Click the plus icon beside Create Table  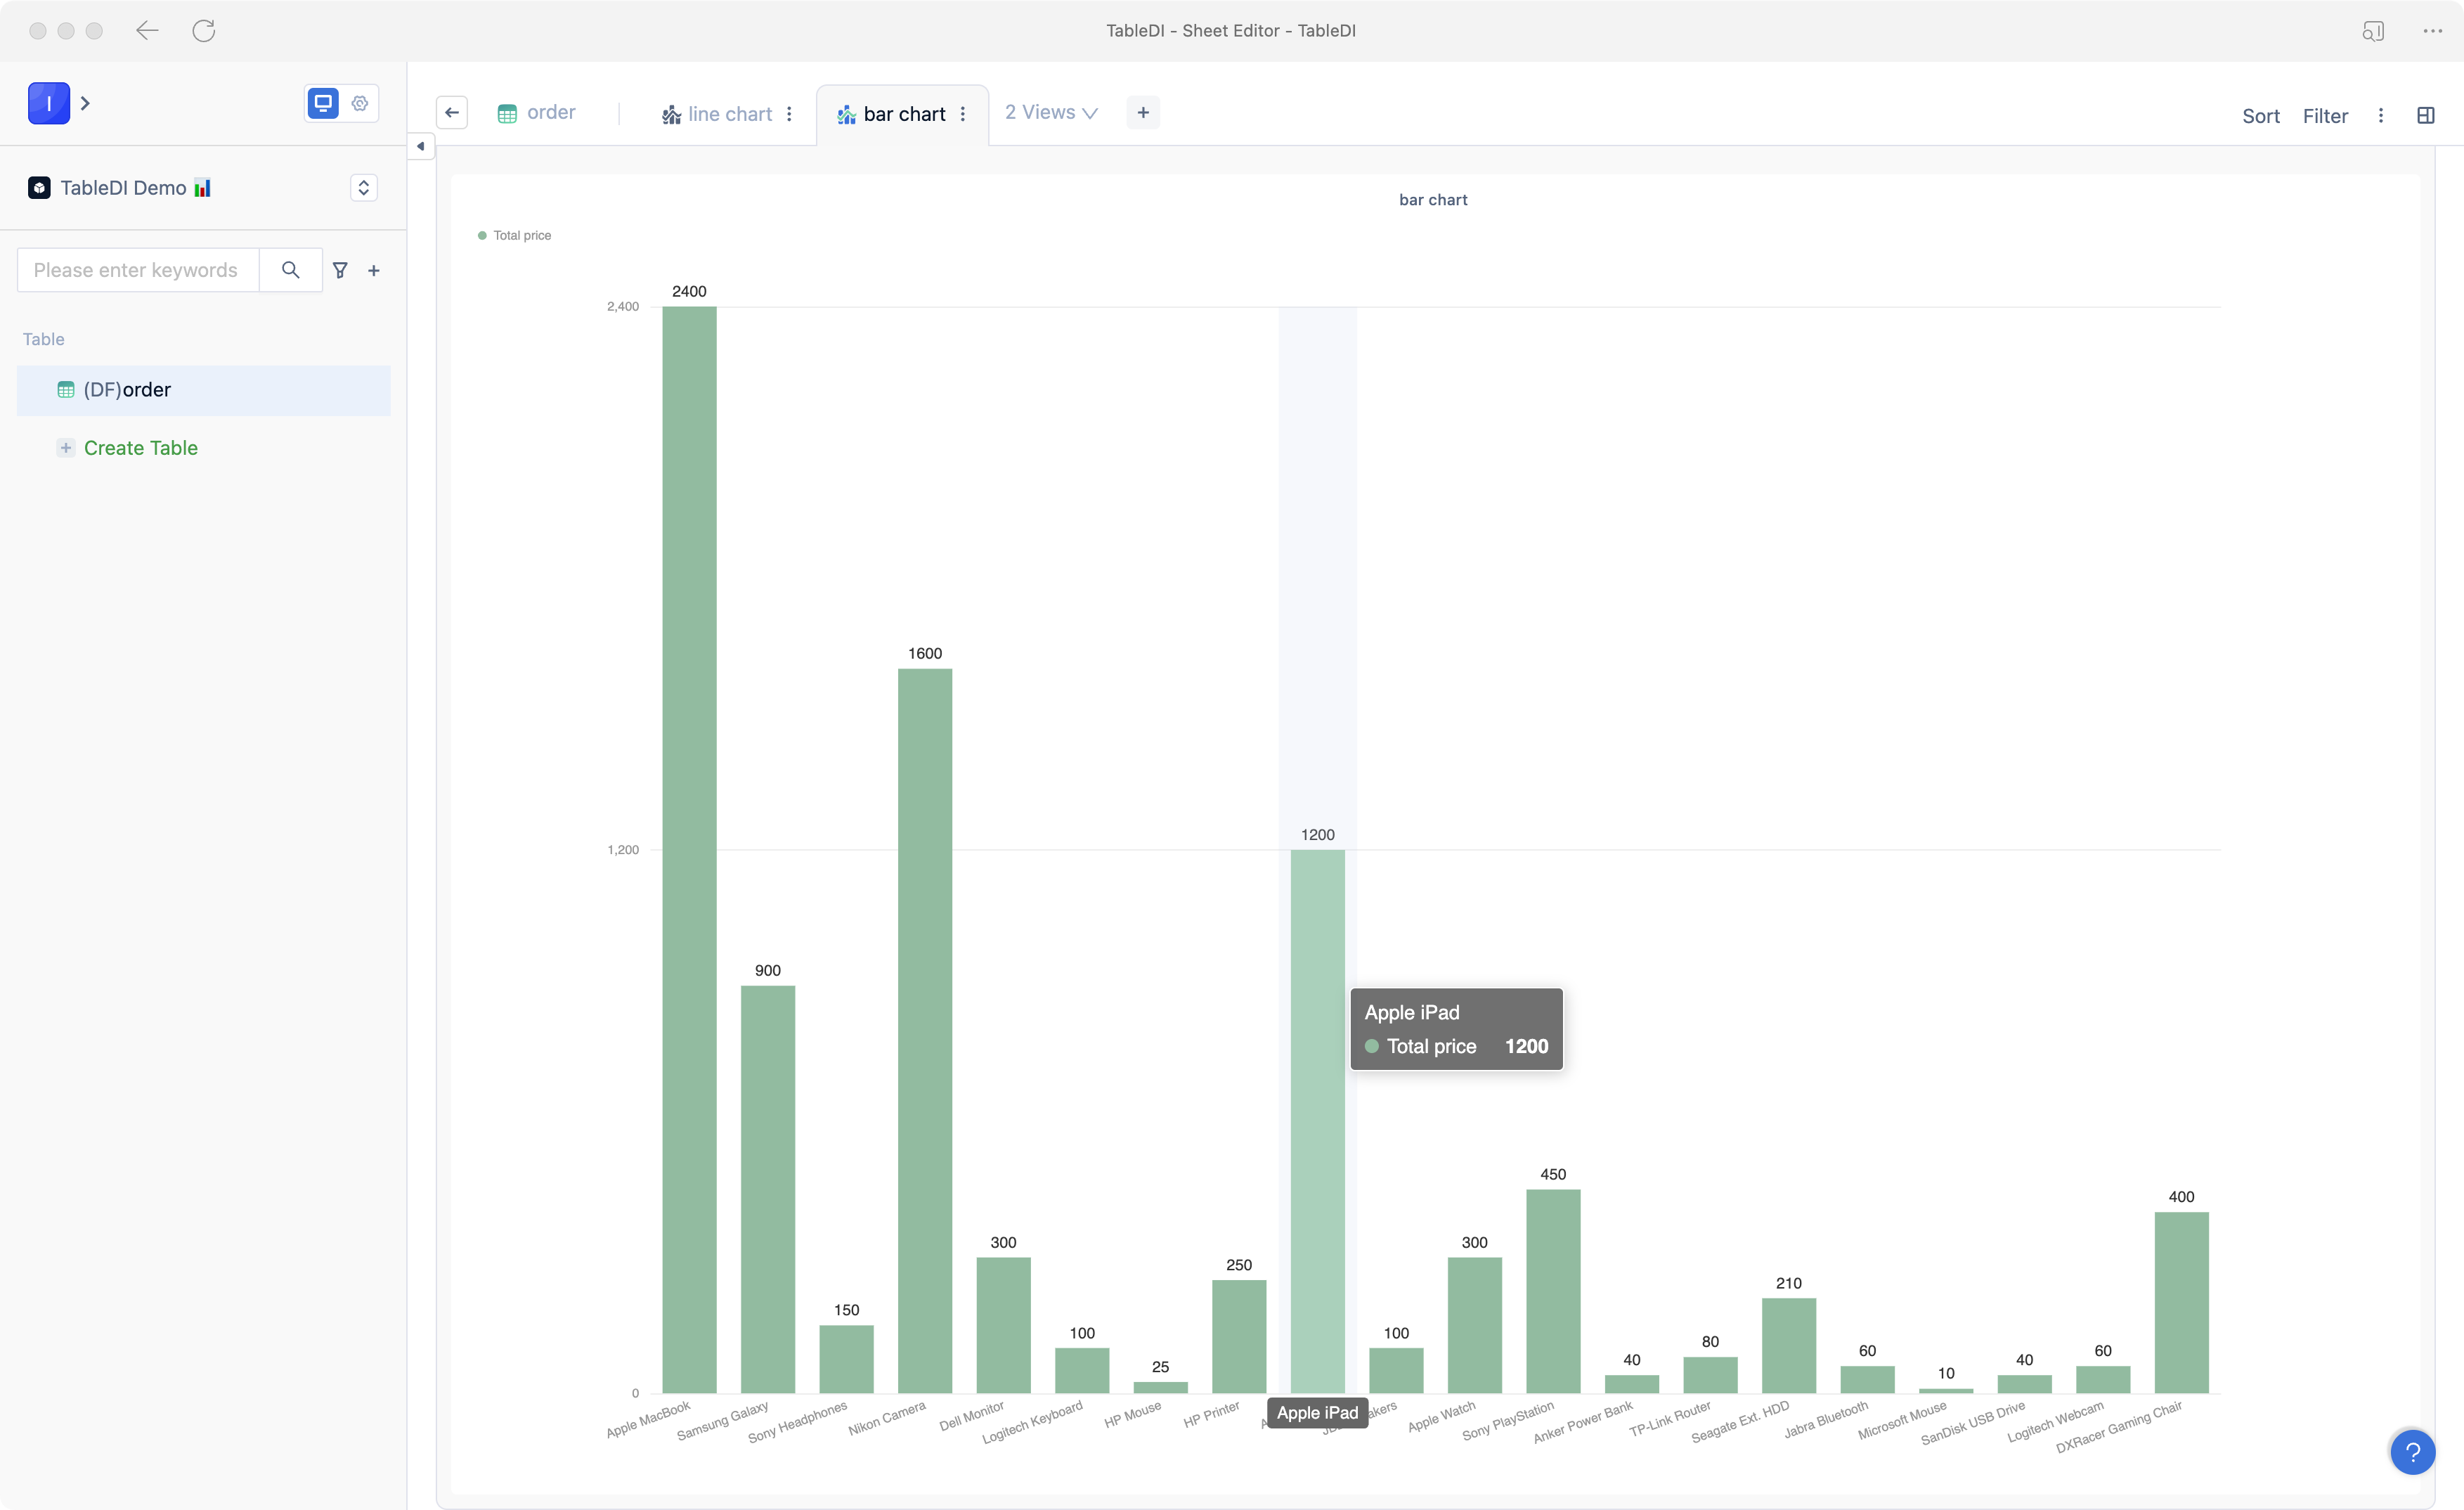pos(66,448)
